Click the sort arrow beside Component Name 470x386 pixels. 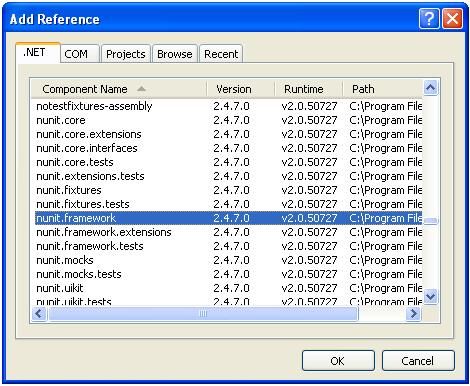(141, 89)
